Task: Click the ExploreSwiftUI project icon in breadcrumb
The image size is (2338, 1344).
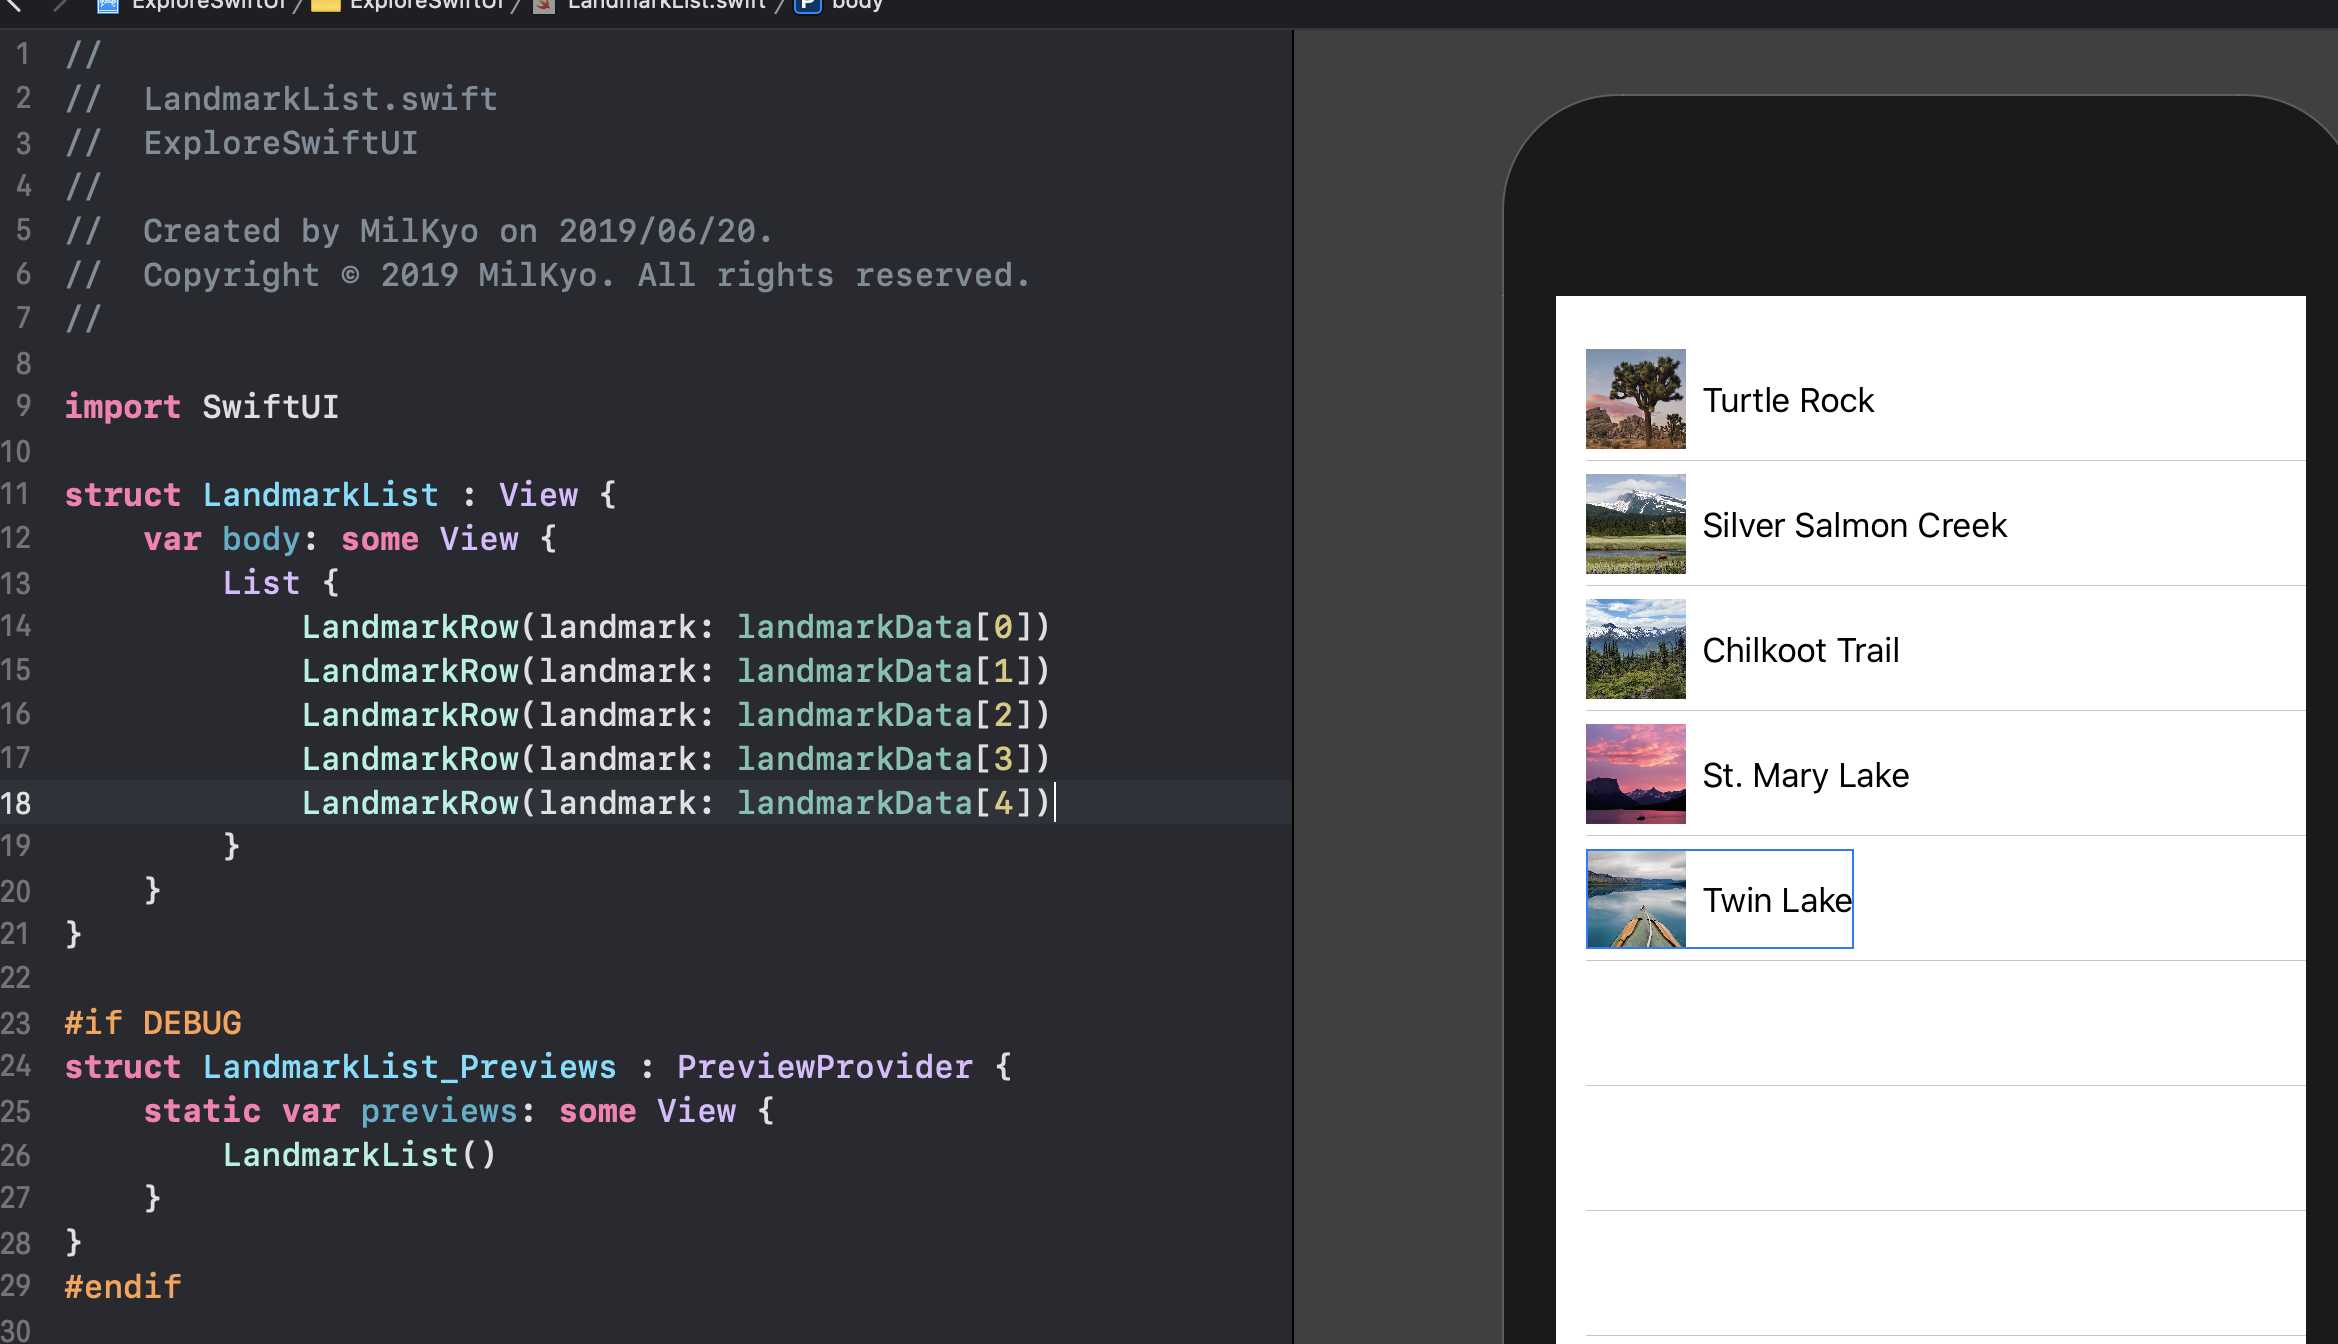Action: pyautogui.click(x=108, y=5)
